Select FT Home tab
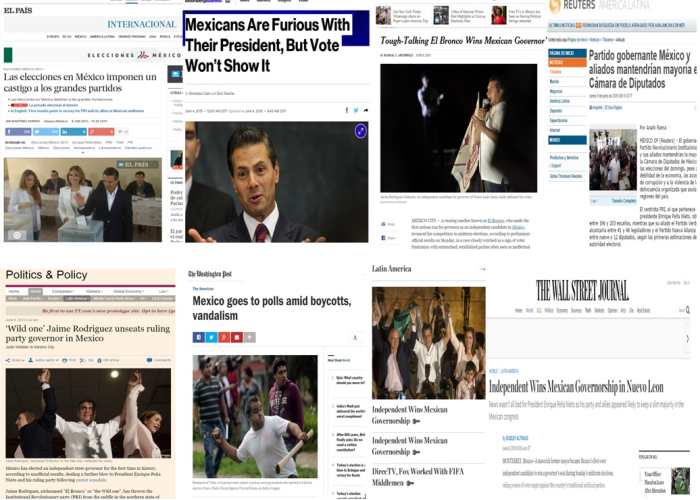 (14, 291)
